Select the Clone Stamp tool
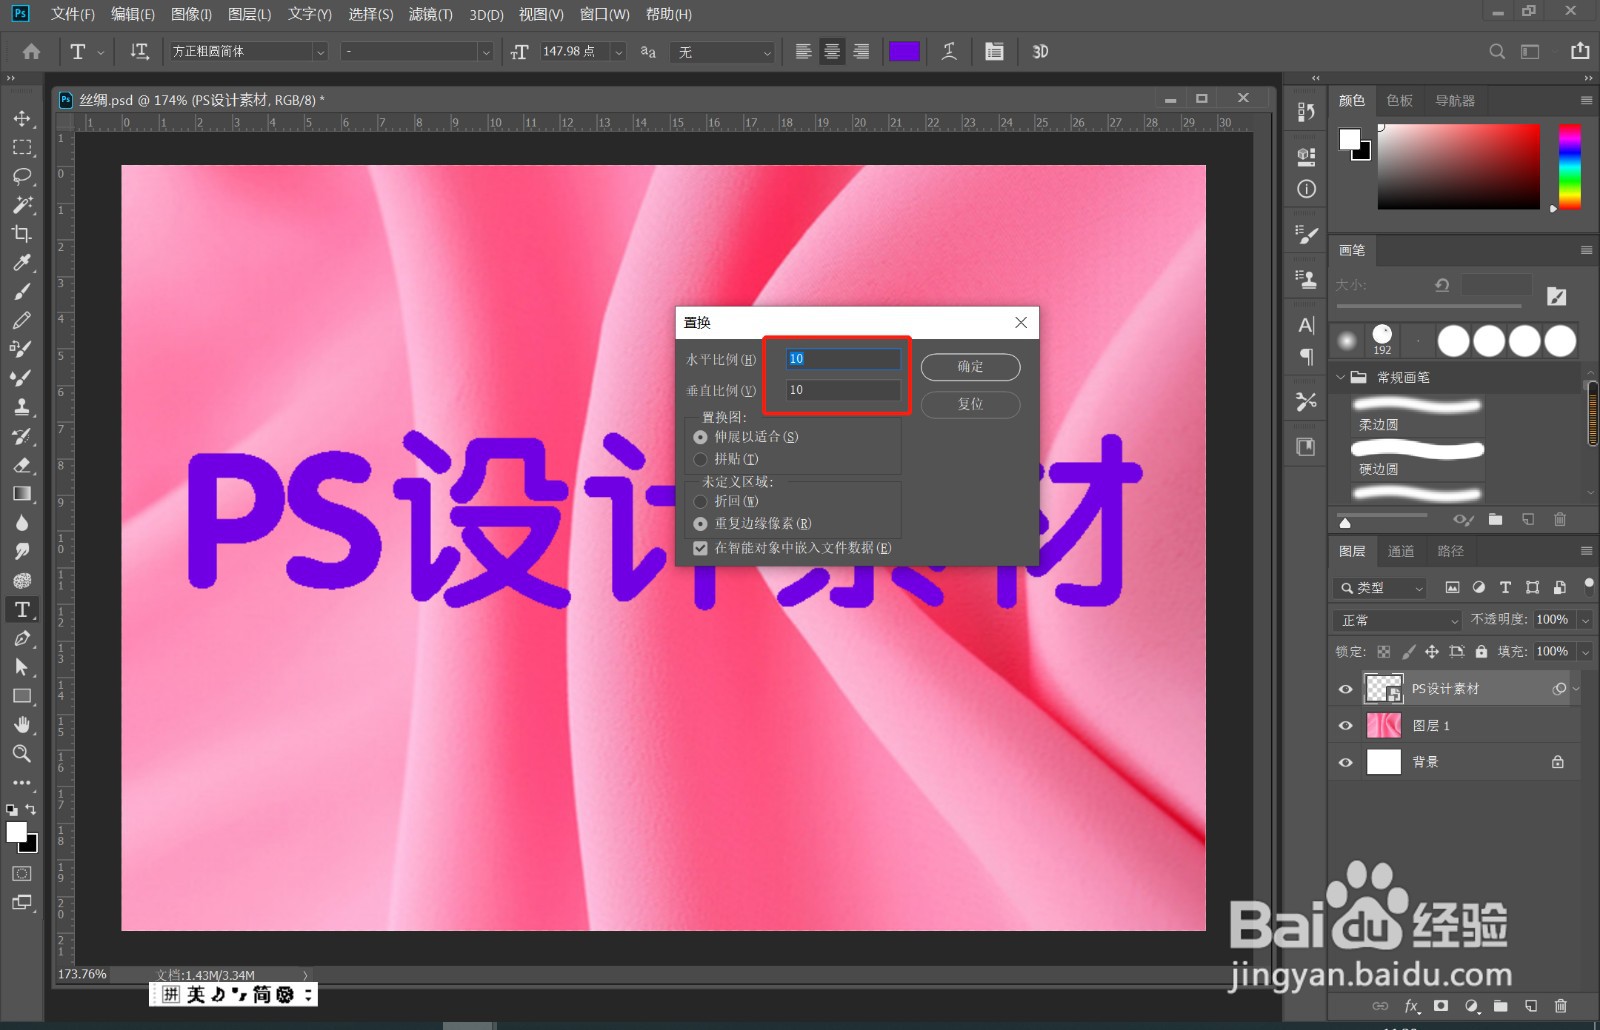The width and height of the screenshot is (1600, 1030). [22, 407]
